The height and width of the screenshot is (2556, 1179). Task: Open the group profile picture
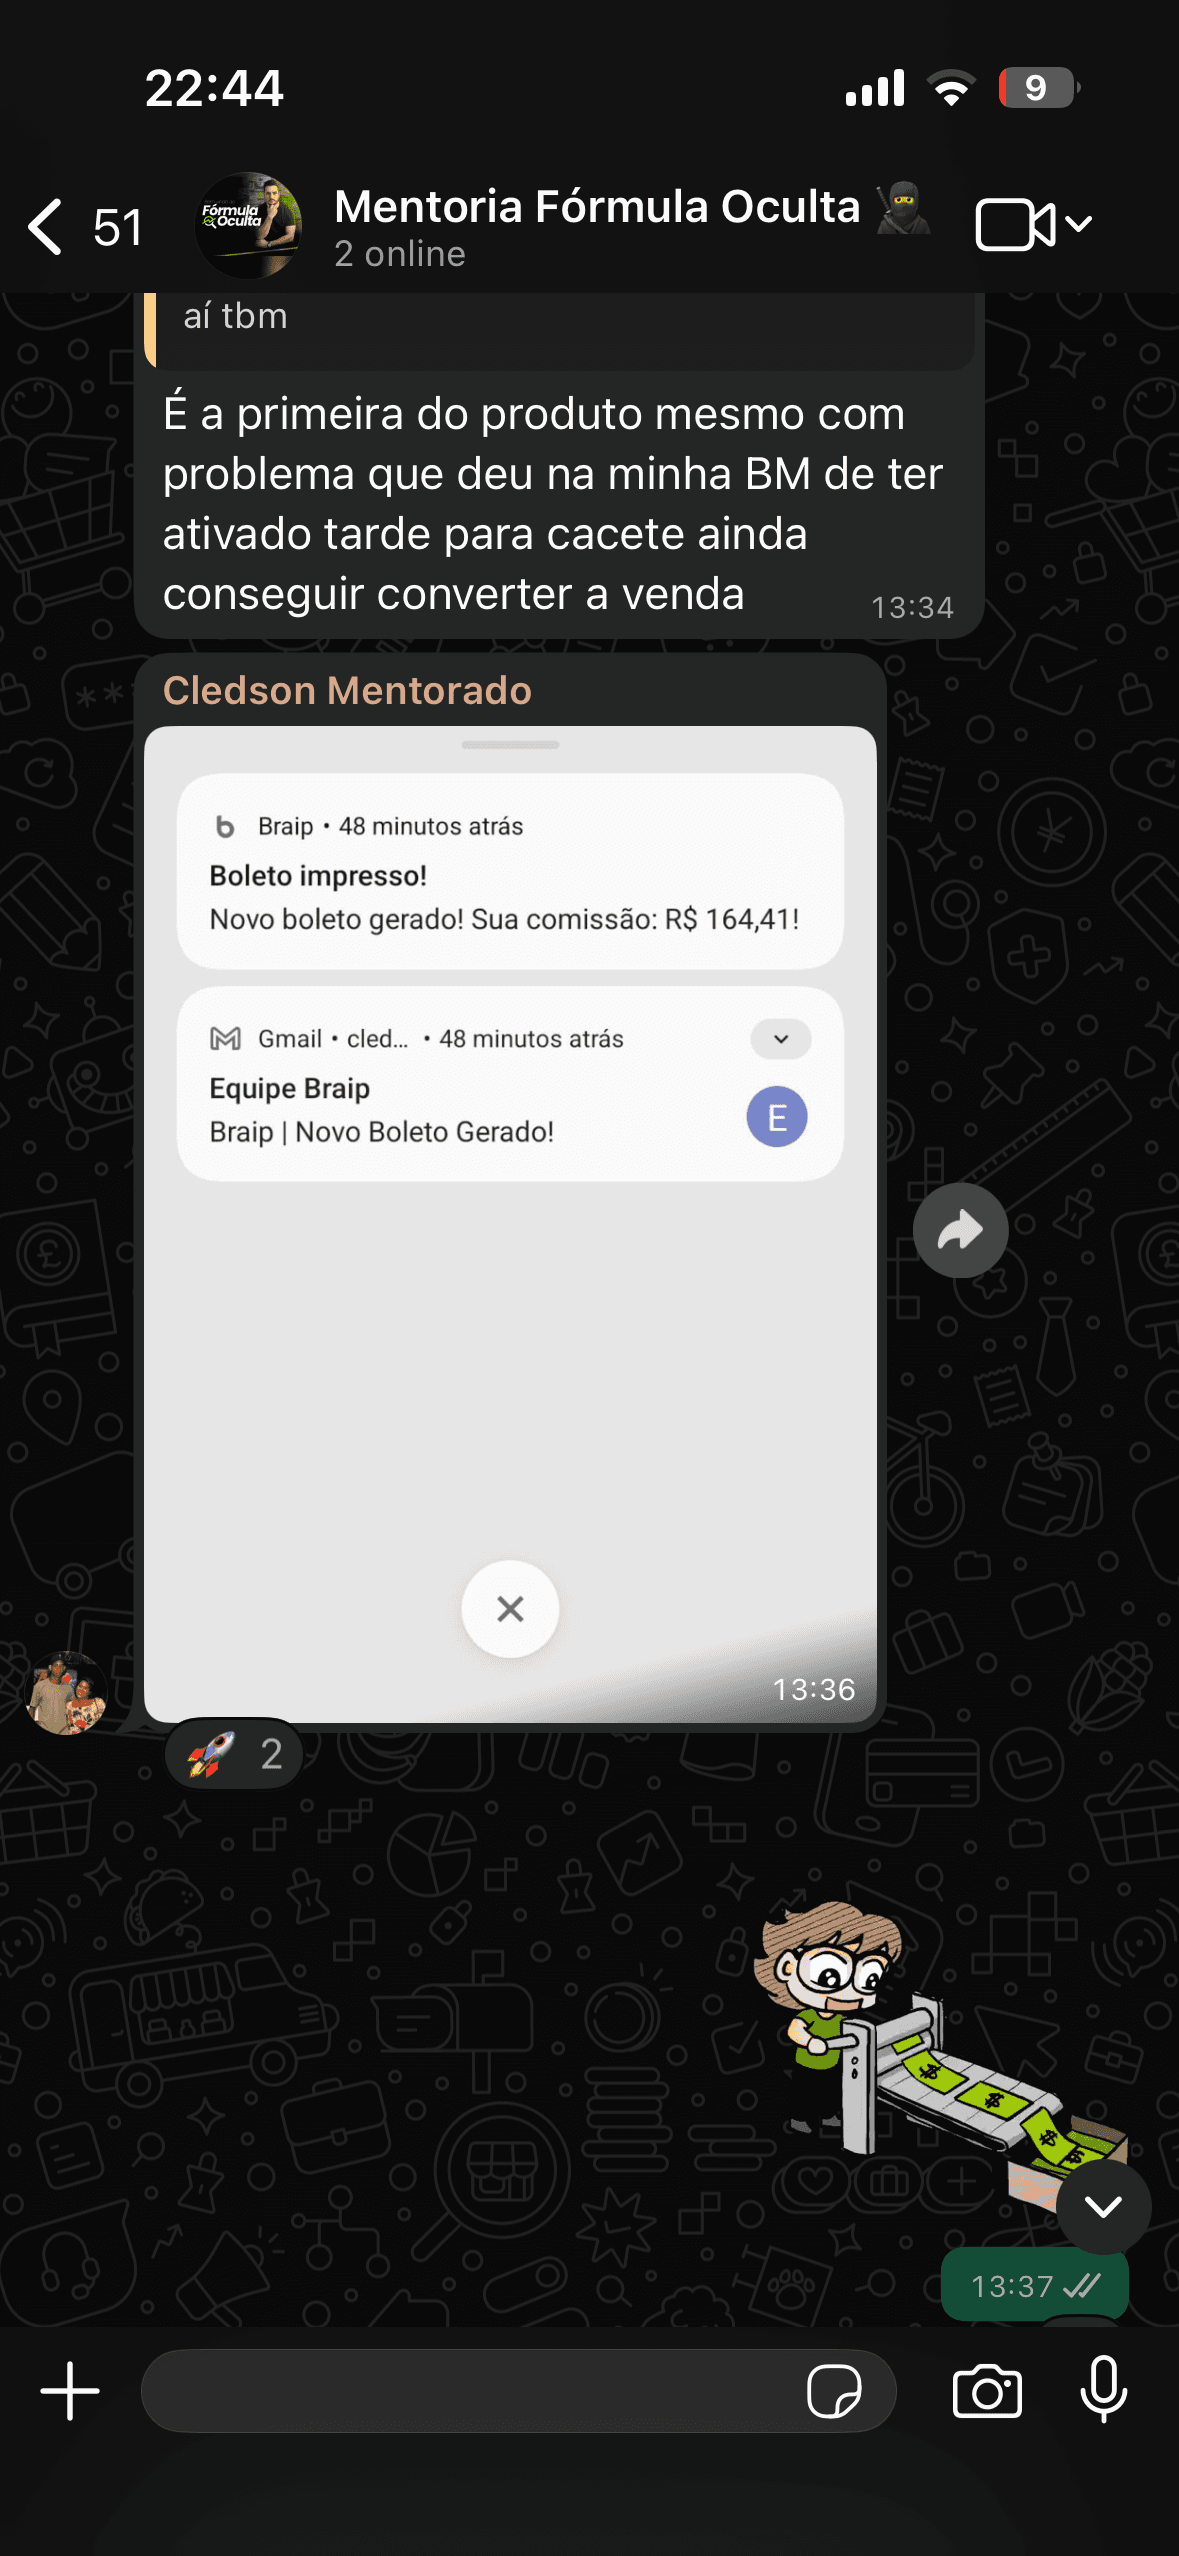click(x=249, y=226)
